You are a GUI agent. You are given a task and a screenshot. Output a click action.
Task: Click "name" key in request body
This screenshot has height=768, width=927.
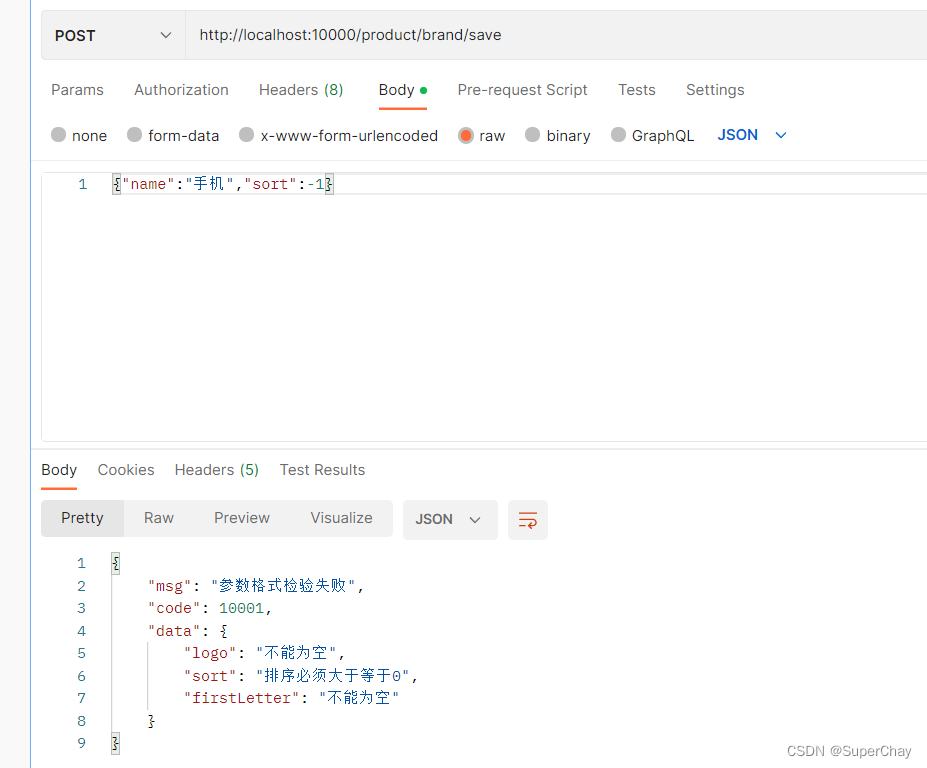(x=148, y=184)
